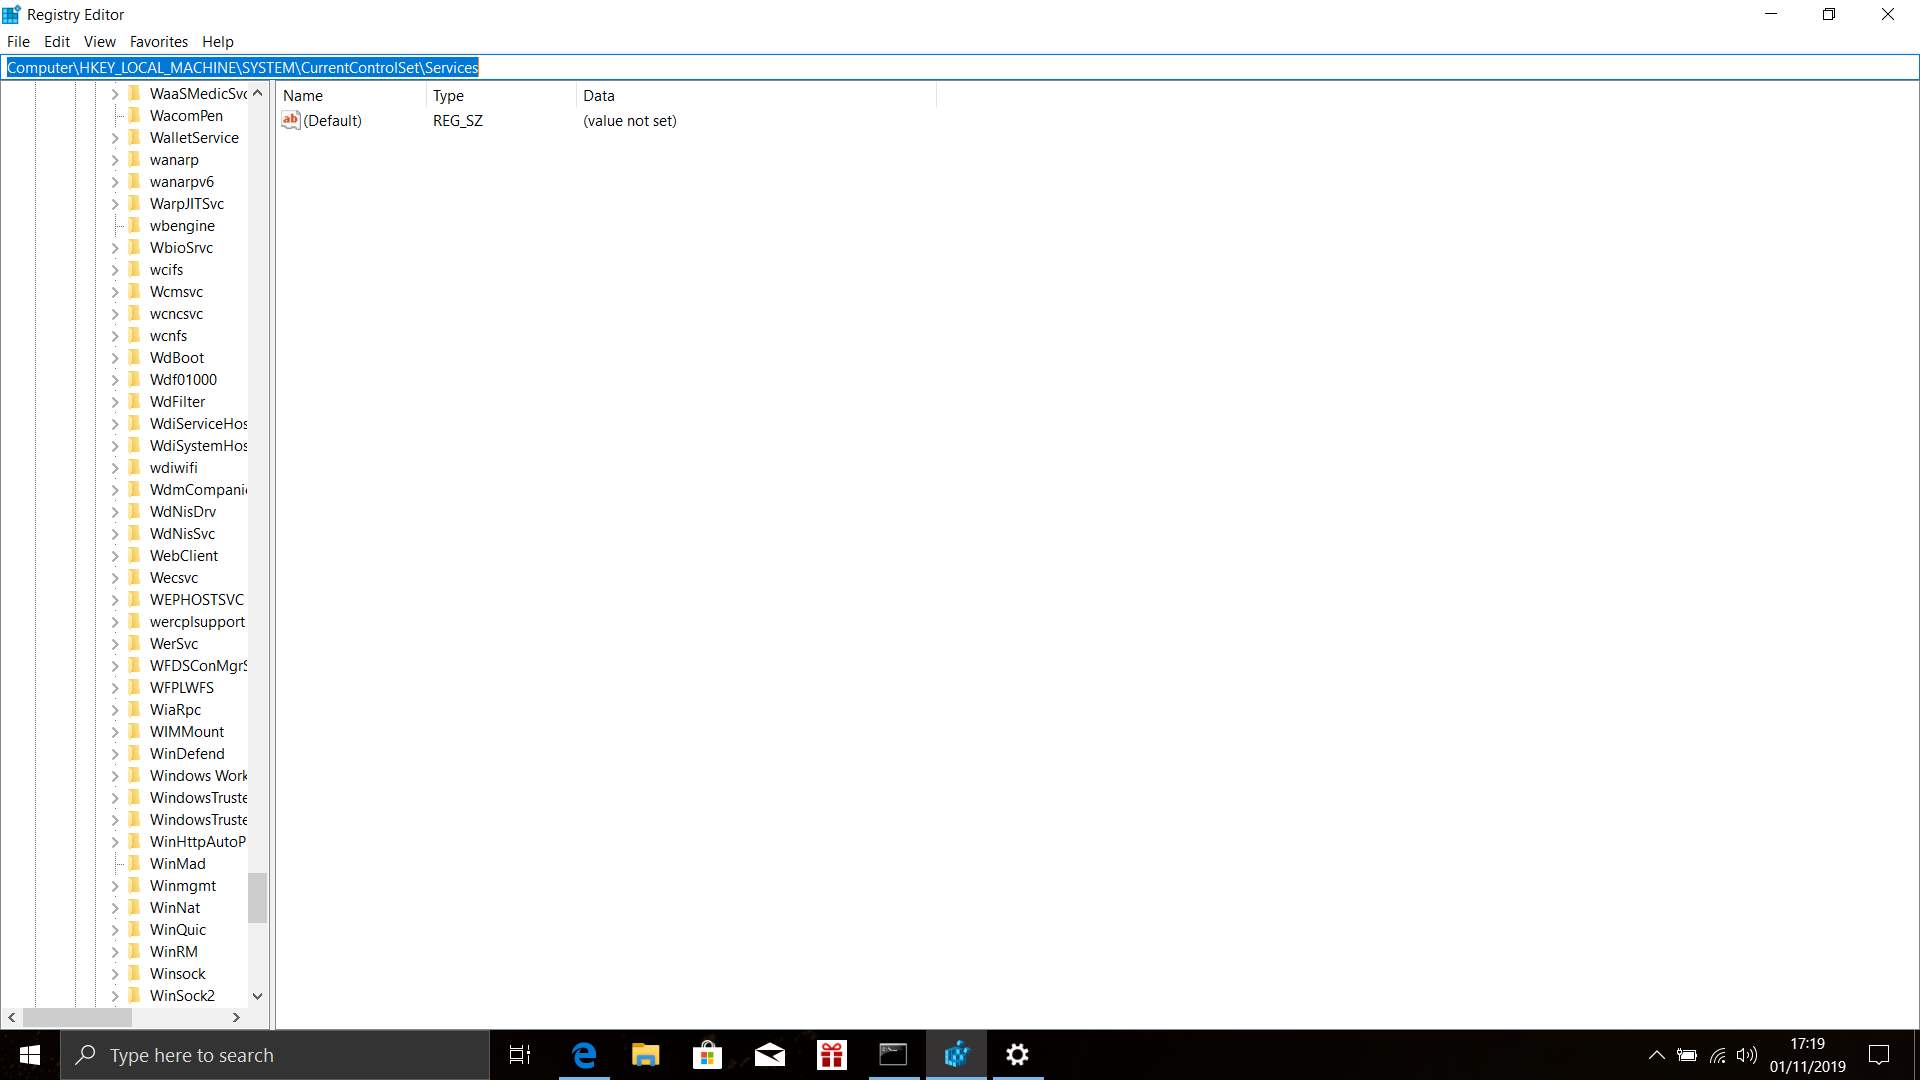Sort values by Type column header
The image size is (1920, 1080).
[501, 96]
